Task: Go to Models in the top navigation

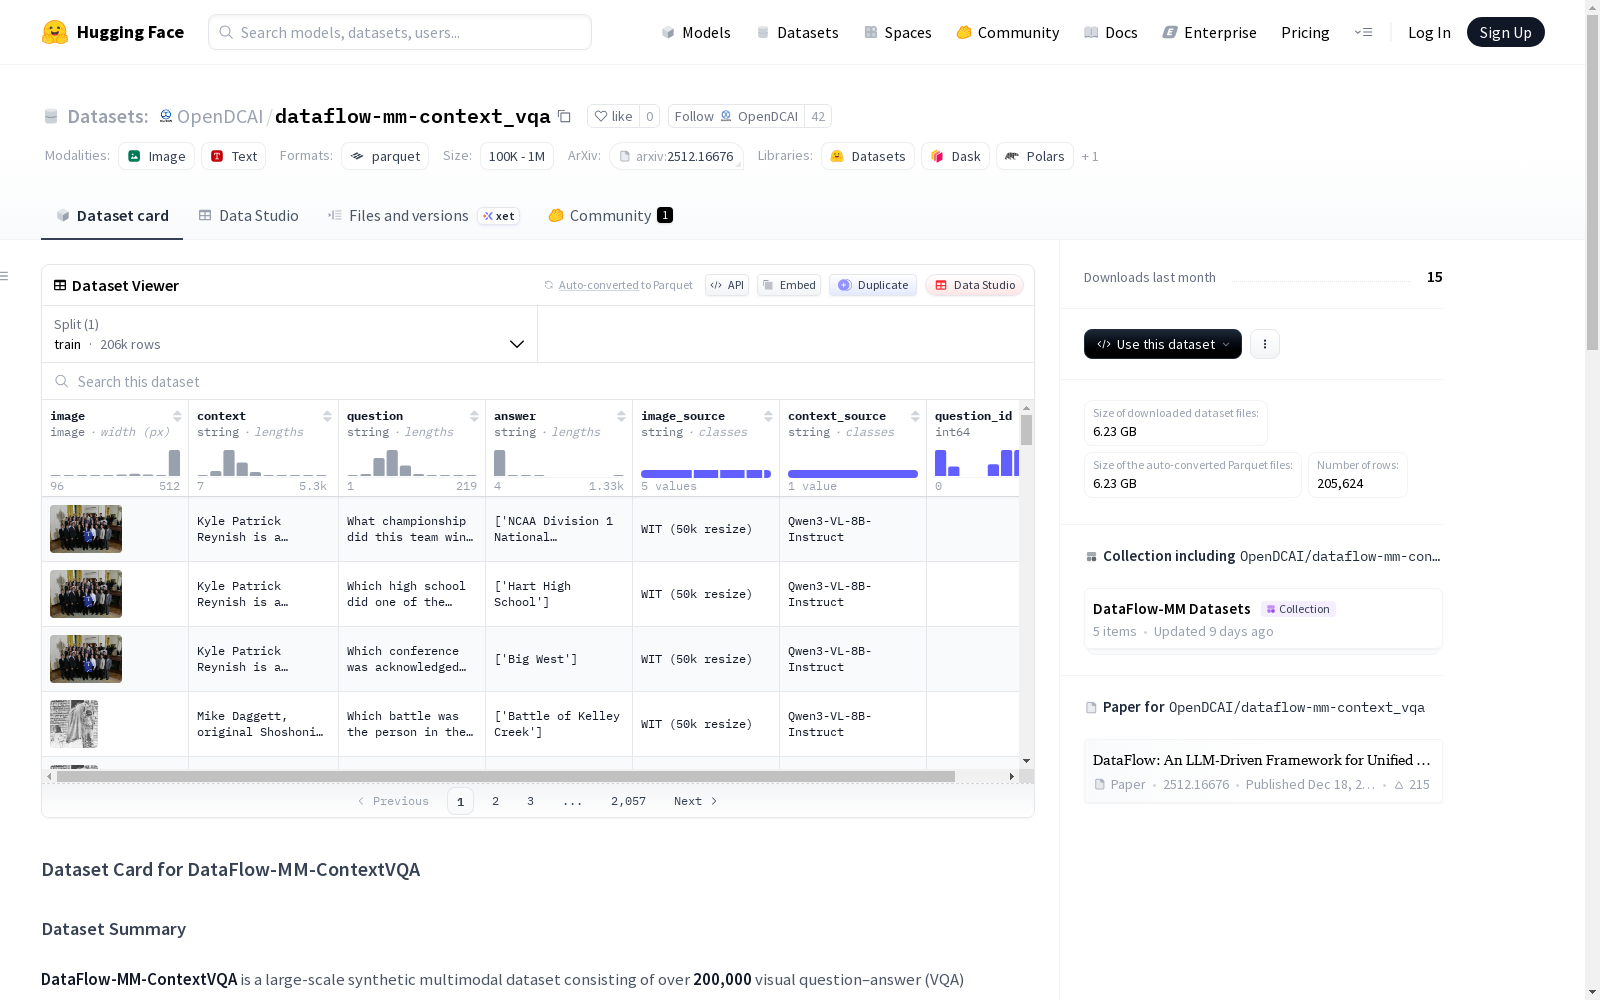Action: (x=696, y=32)
